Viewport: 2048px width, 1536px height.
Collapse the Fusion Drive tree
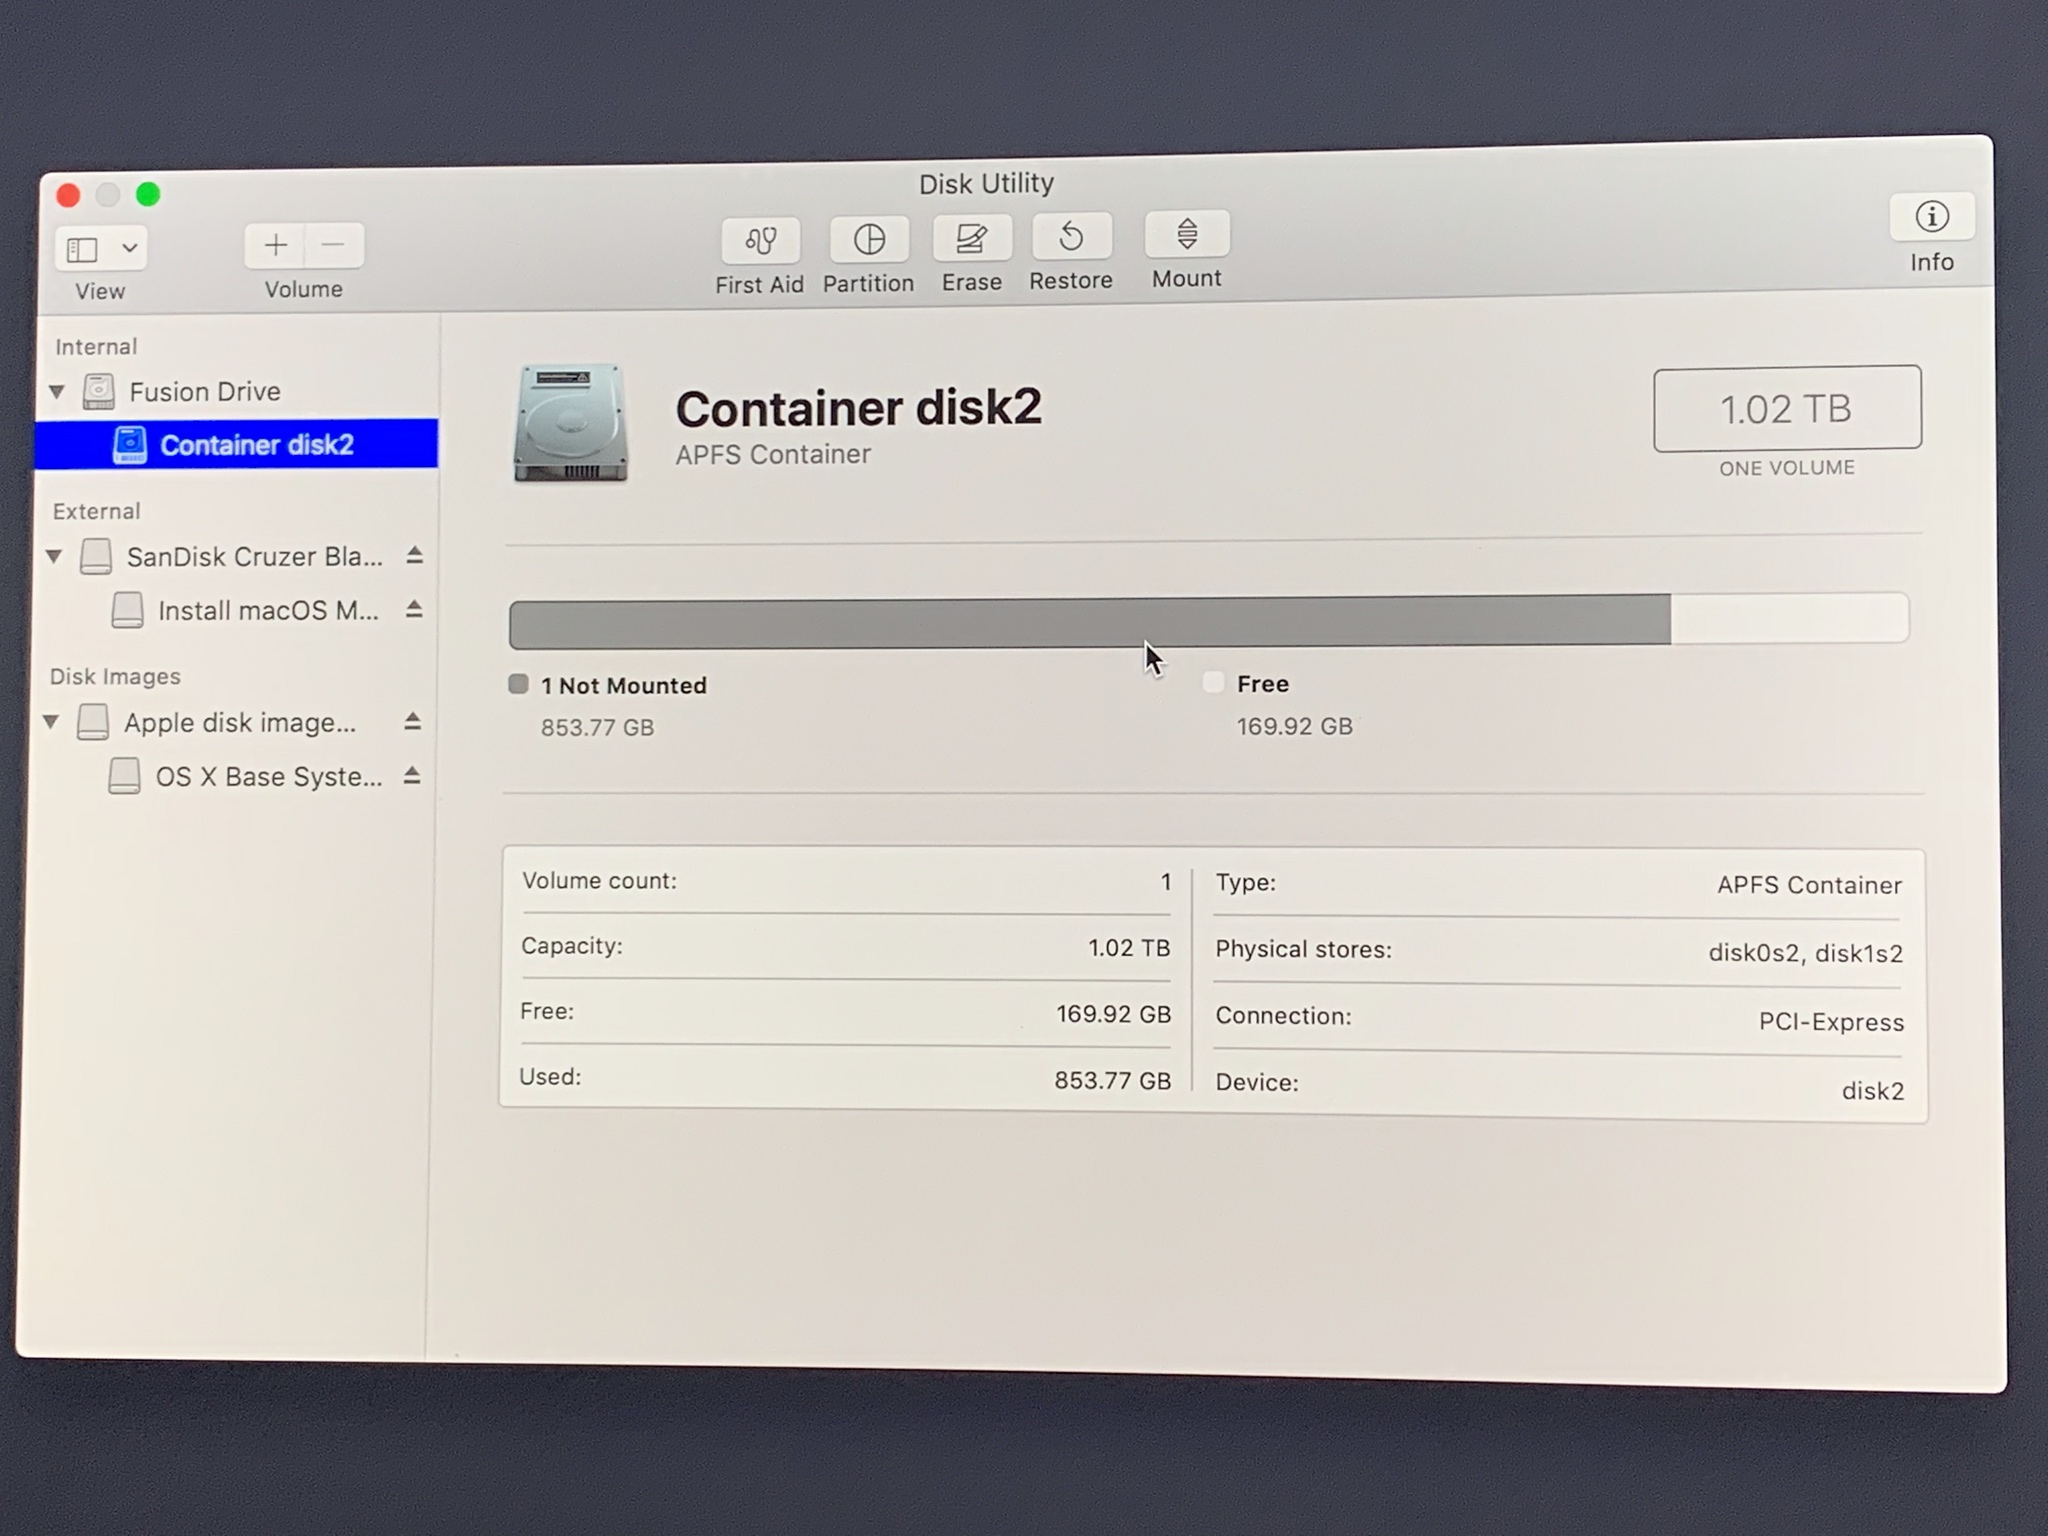tap(57, 391)
